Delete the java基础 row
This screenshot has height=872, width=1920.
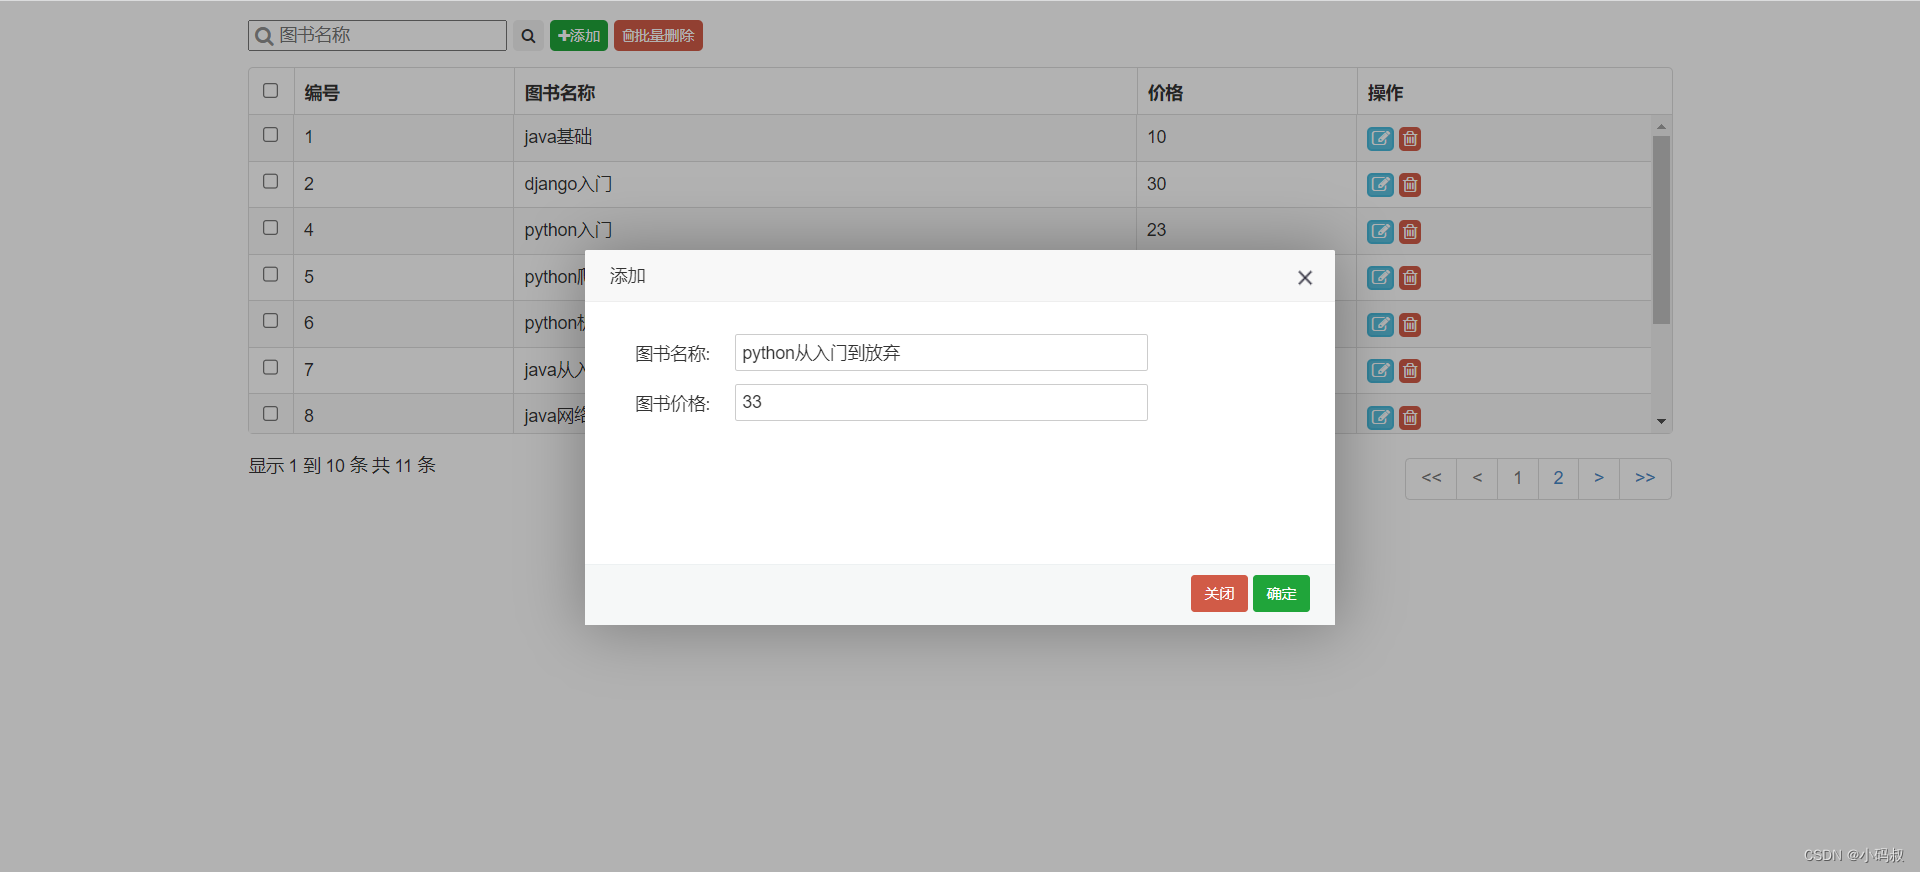coord(1410,139)
